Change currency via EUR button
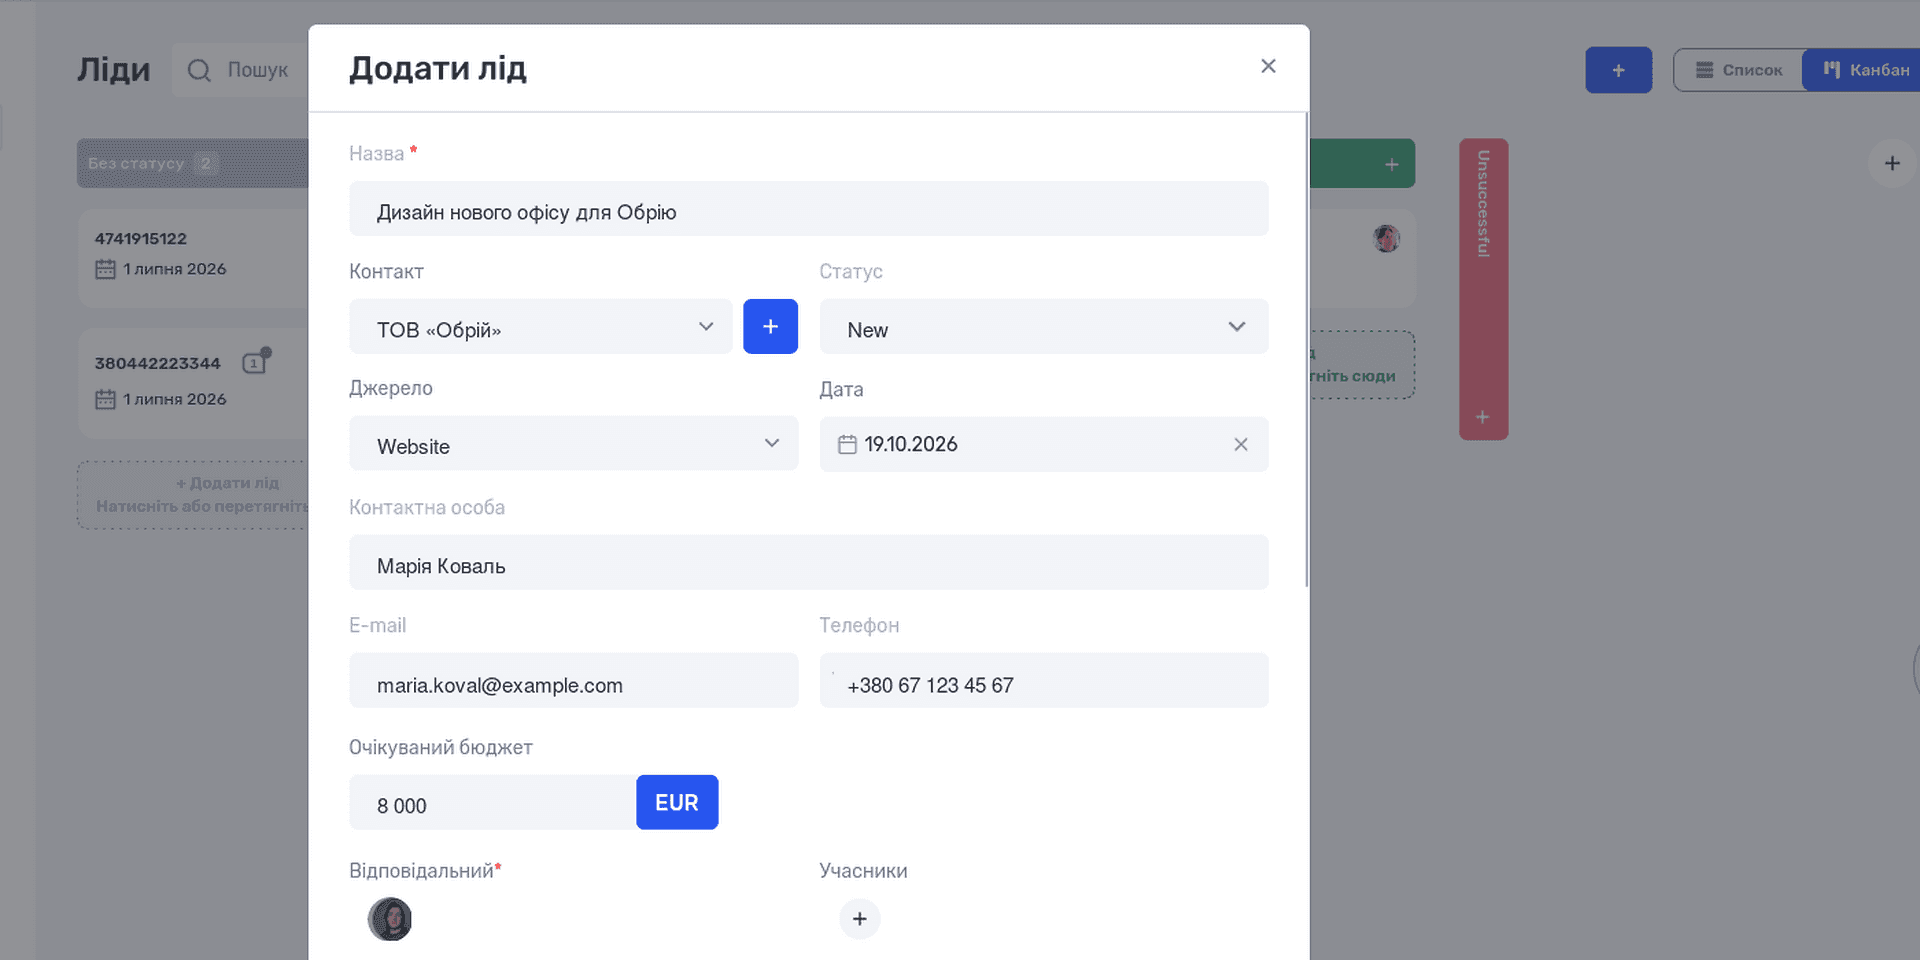1920x960 pixels. (x=677, y=802)
